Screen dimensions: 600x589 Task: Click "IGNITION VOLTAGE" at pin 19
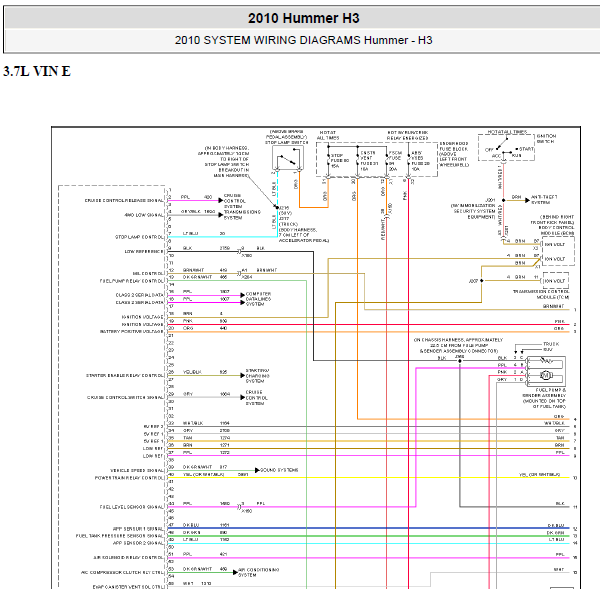[142, 324]
